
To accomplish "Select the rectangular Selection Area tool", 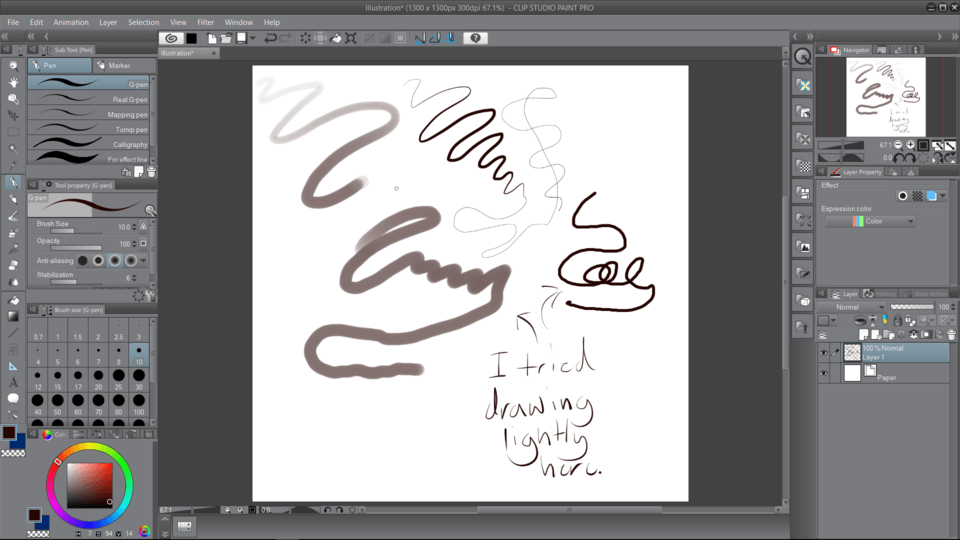I will 13,132.
